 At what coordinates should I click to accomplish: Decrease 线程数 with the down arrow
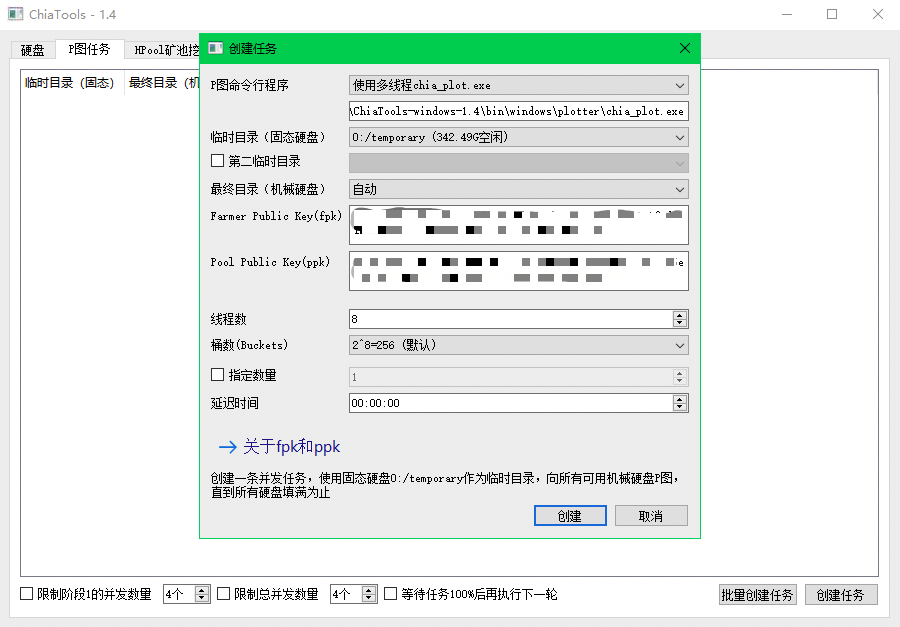[680, 323]
